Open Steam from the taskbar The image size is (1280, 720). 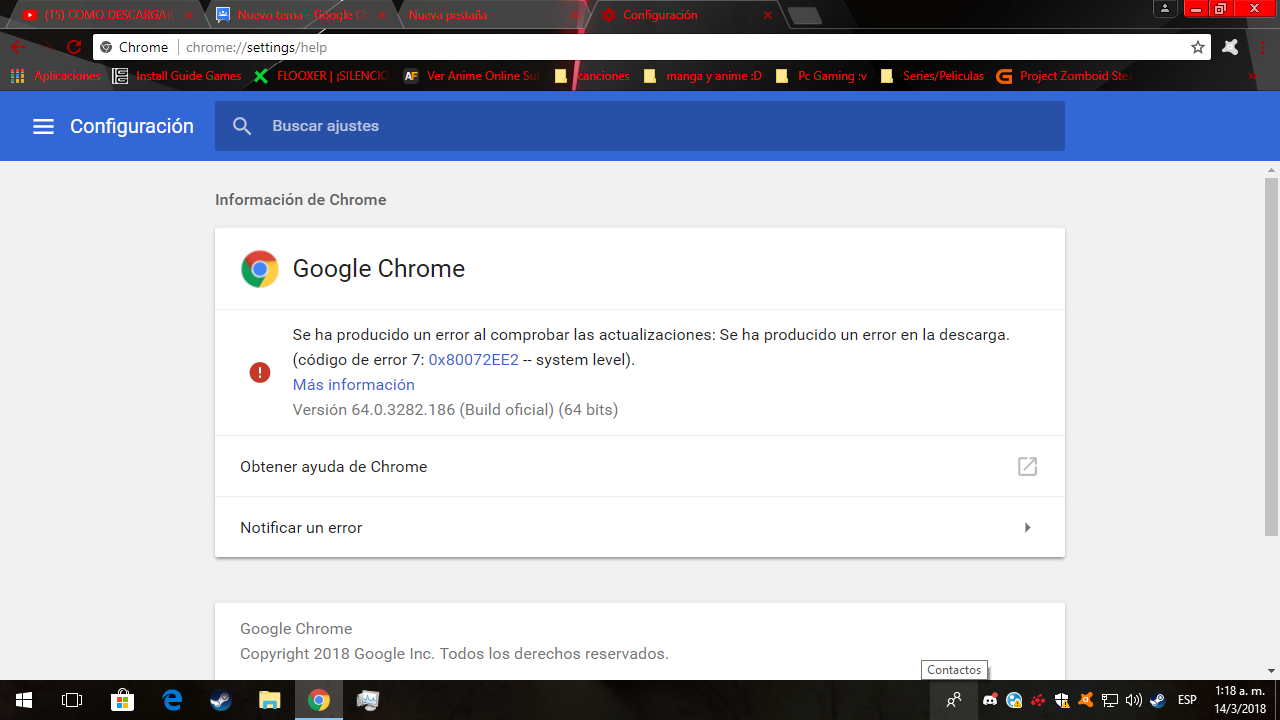tap(221, 700)
